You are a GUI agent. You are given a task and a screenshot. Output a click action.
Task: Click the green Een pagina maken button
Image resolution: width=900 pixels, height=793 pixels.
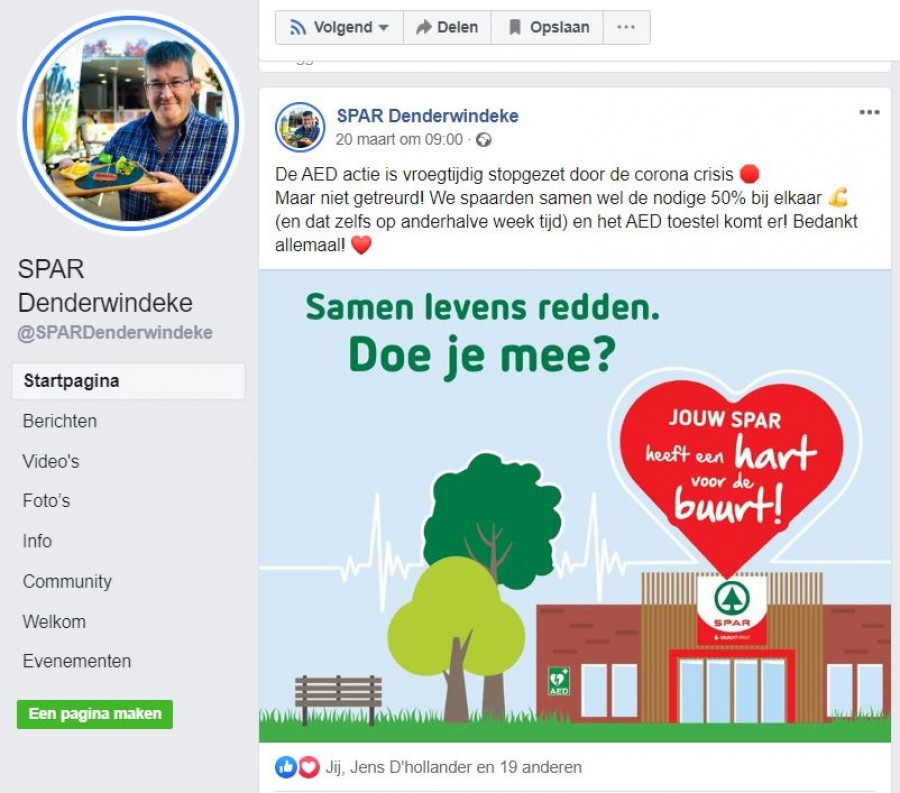pos(95,714)
